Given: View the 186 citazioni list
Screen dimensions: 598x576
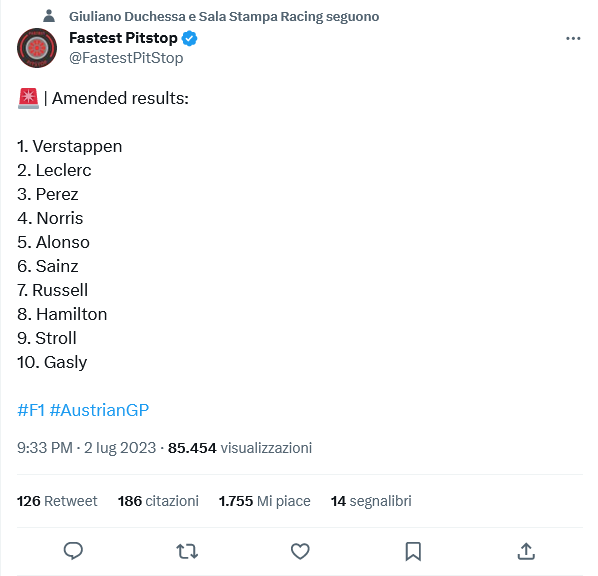Looking at the screenshot, I should coord(158,501).
